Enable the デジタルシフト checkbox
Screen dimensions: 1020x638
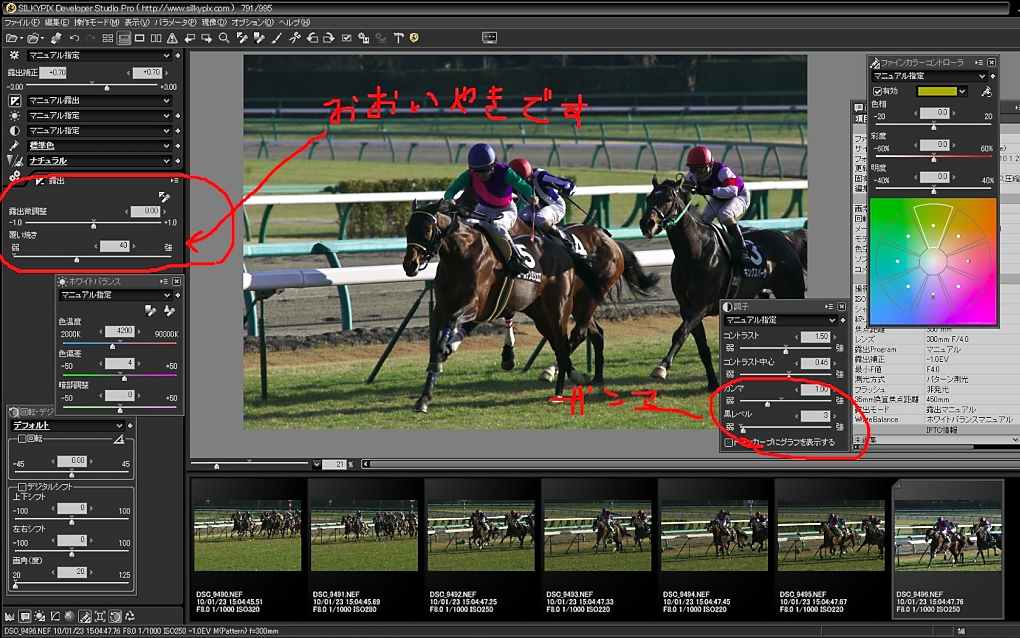[22, 486]
